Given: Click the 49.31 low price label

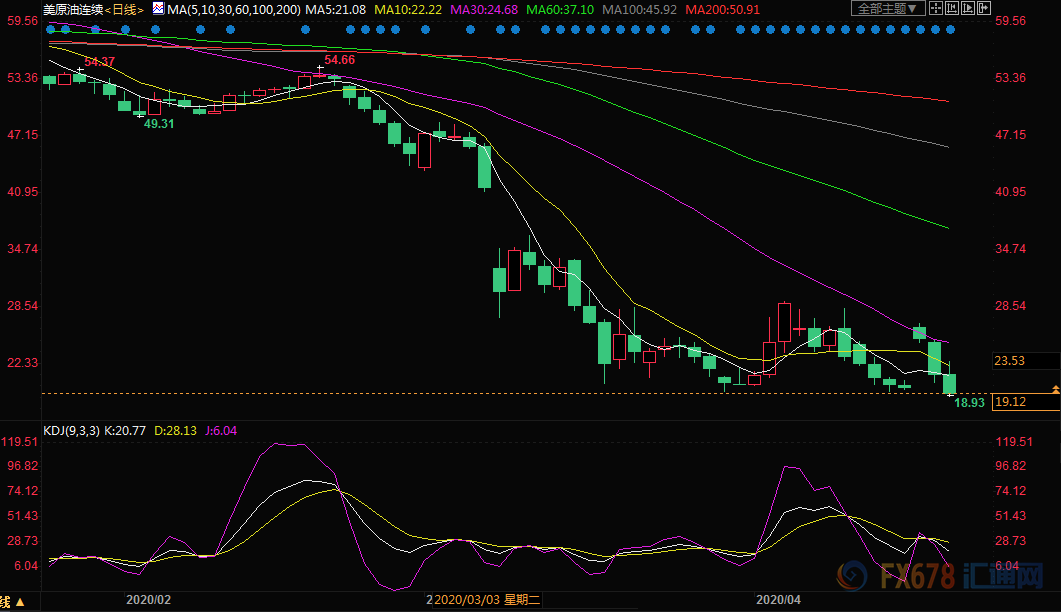Looking at the screenshot, I should click(159, 124).
